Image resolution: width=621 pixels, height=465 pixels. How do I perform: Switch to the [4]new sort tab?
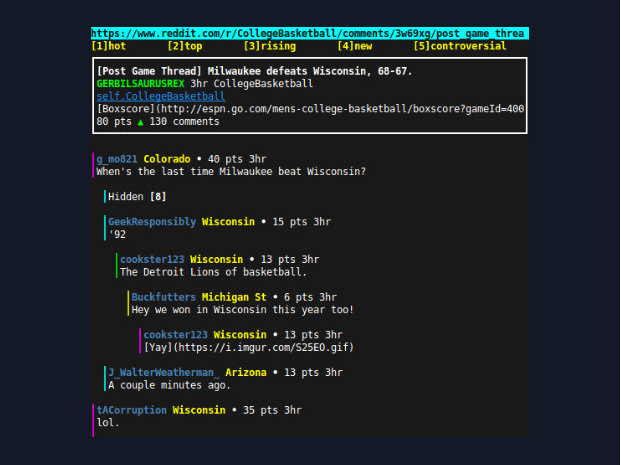355,46
